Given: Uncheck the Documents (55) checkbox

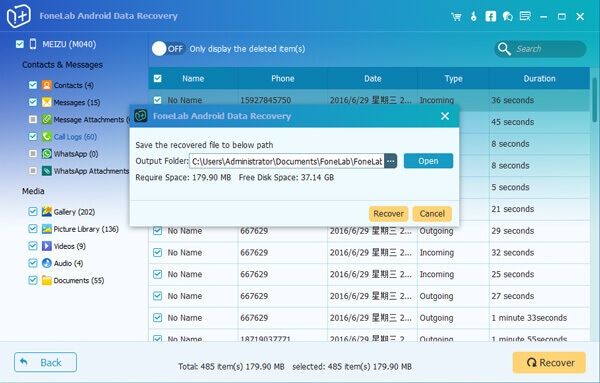Looking at the screenshot, I should pos(33,280).
